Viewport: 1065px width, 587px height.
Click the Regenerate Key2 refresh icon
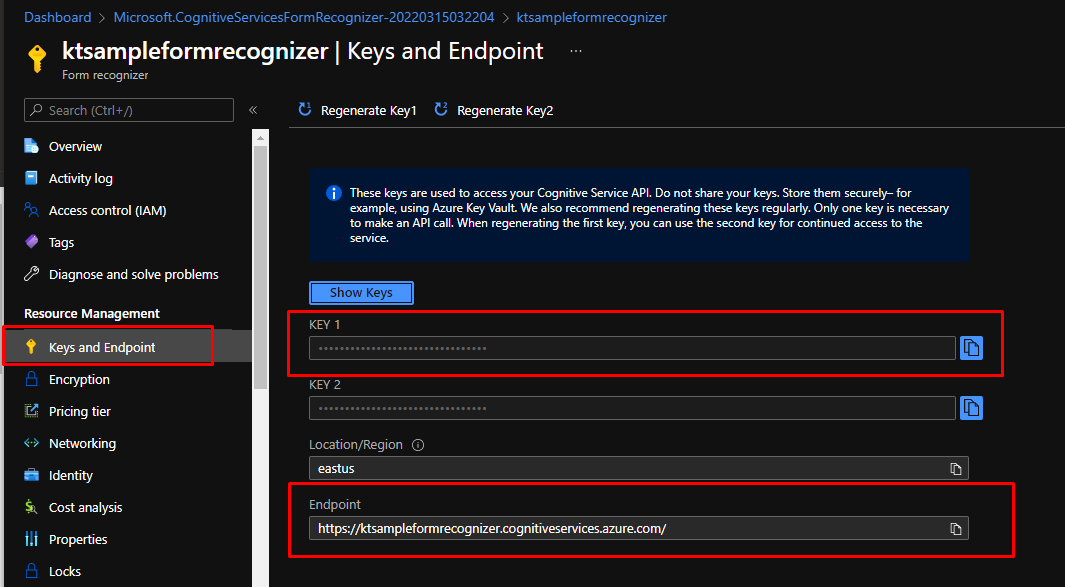click(441, 110)
